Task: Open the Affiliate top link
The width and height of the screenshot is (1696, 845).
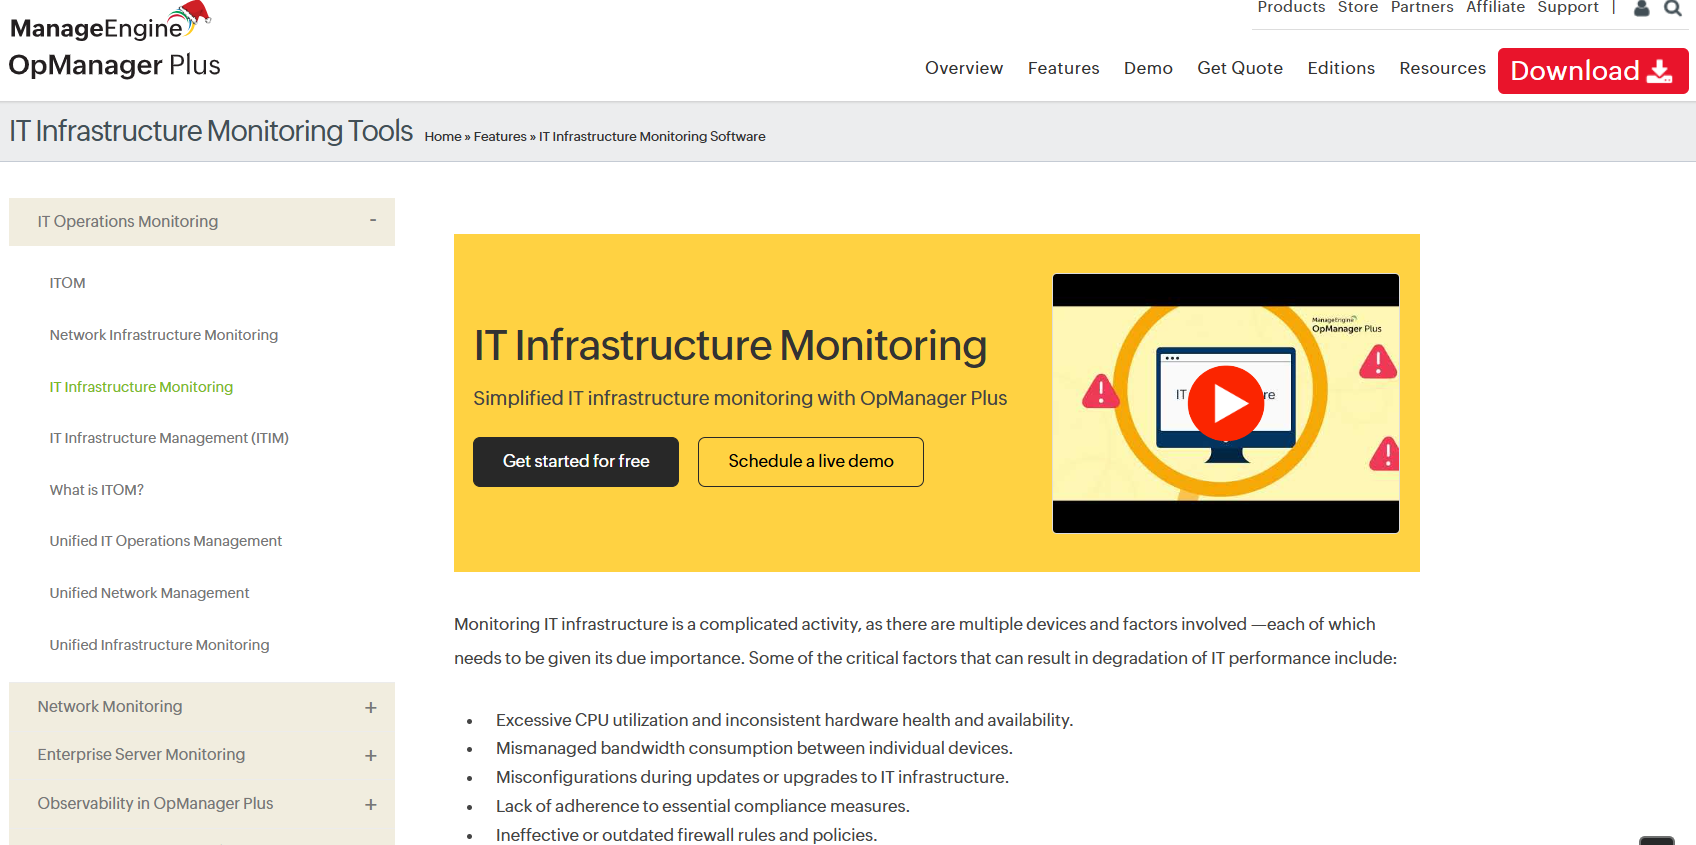Action: coord(1495,8)
